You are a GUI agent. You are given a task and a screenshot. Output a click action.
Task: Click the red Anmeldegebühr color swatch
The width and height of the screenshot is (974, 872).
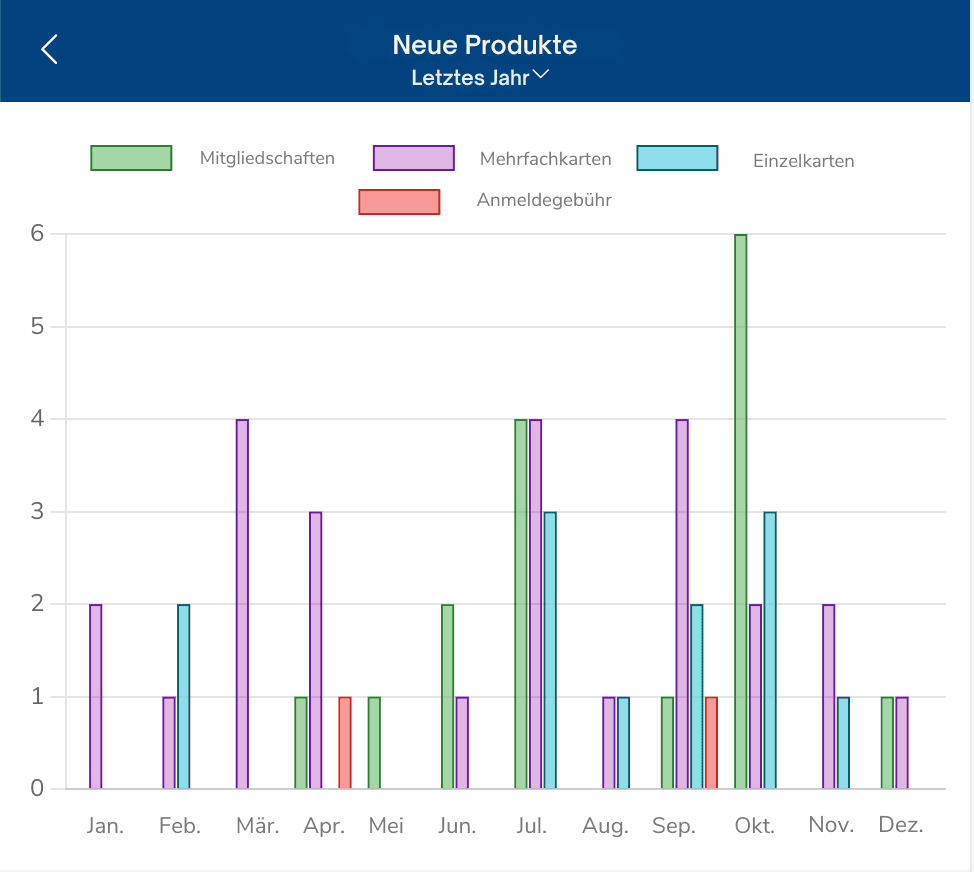(x=399, y=202)
